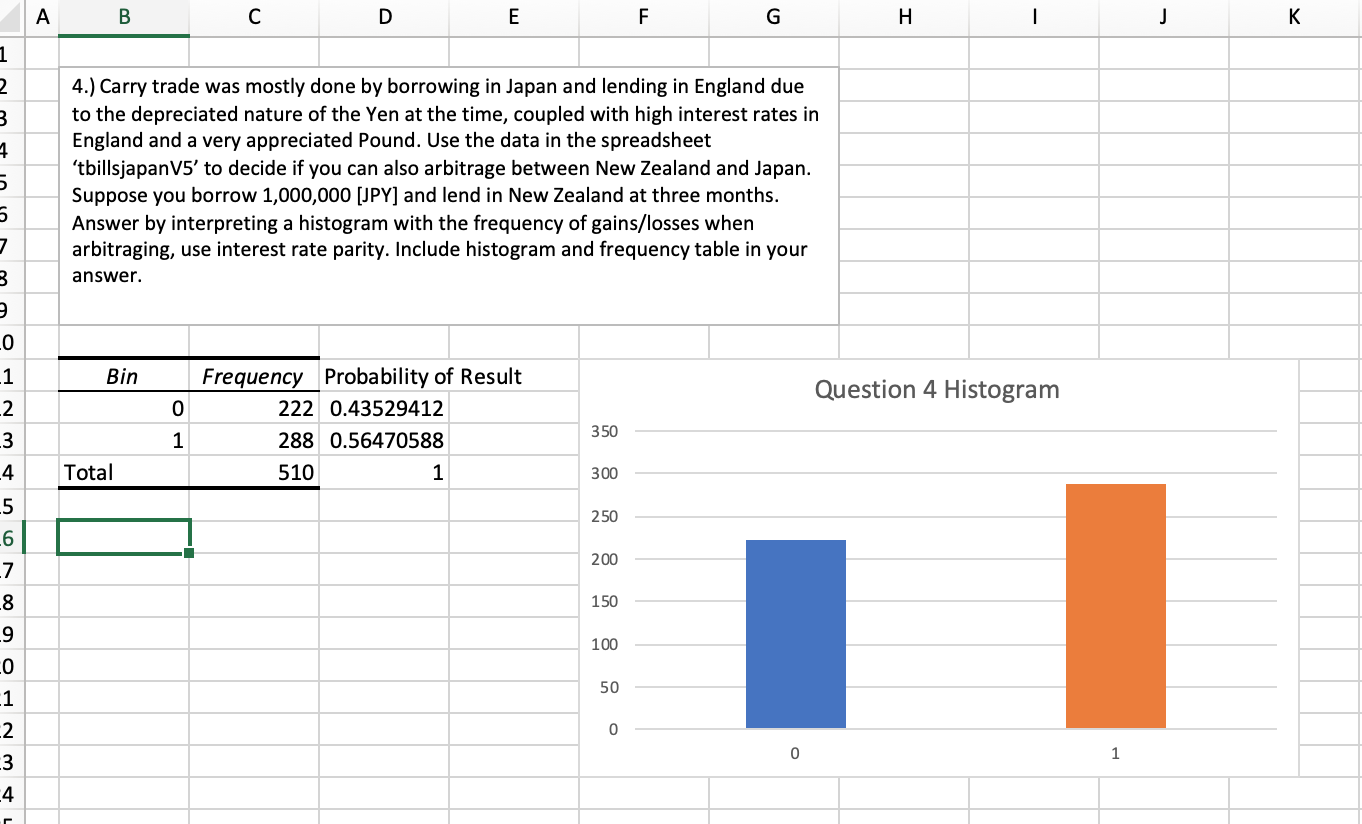This screenshot has height=824, width=1362.
Task: Select column I header
Action: pyautogui.click(x=1034, y=18)
